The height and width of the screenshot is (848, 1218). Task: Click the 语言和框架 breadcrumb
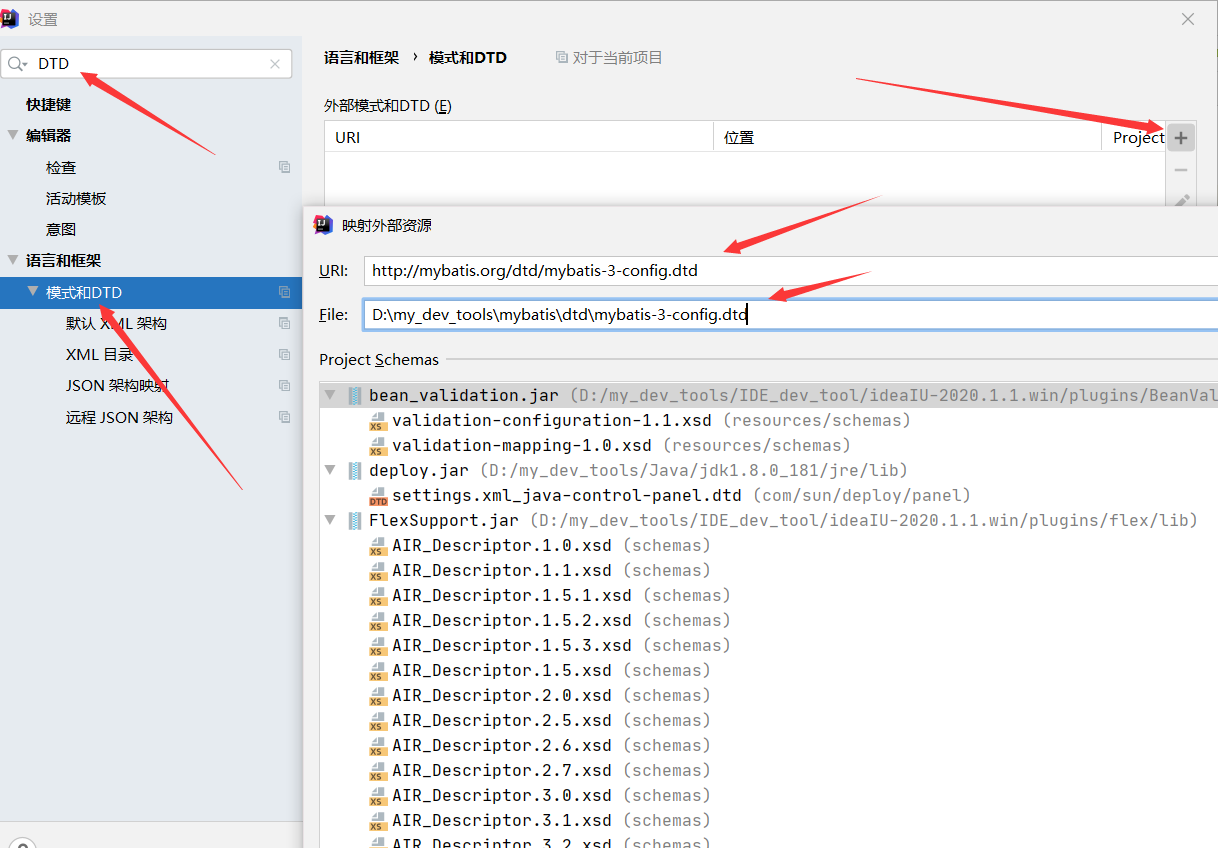click(361, 58)
